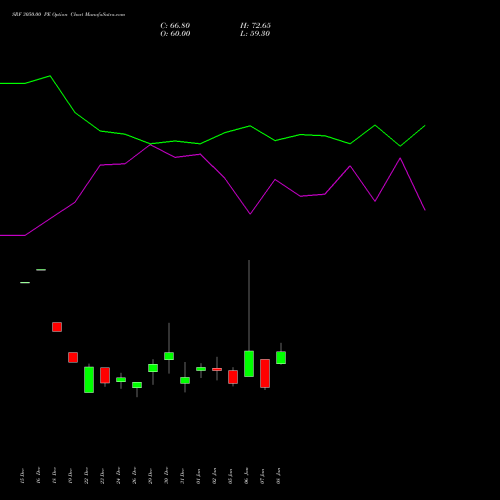The image size is (500, 500).
Task: Select the 16 Dec date label
Action: [x=38, y=476]
